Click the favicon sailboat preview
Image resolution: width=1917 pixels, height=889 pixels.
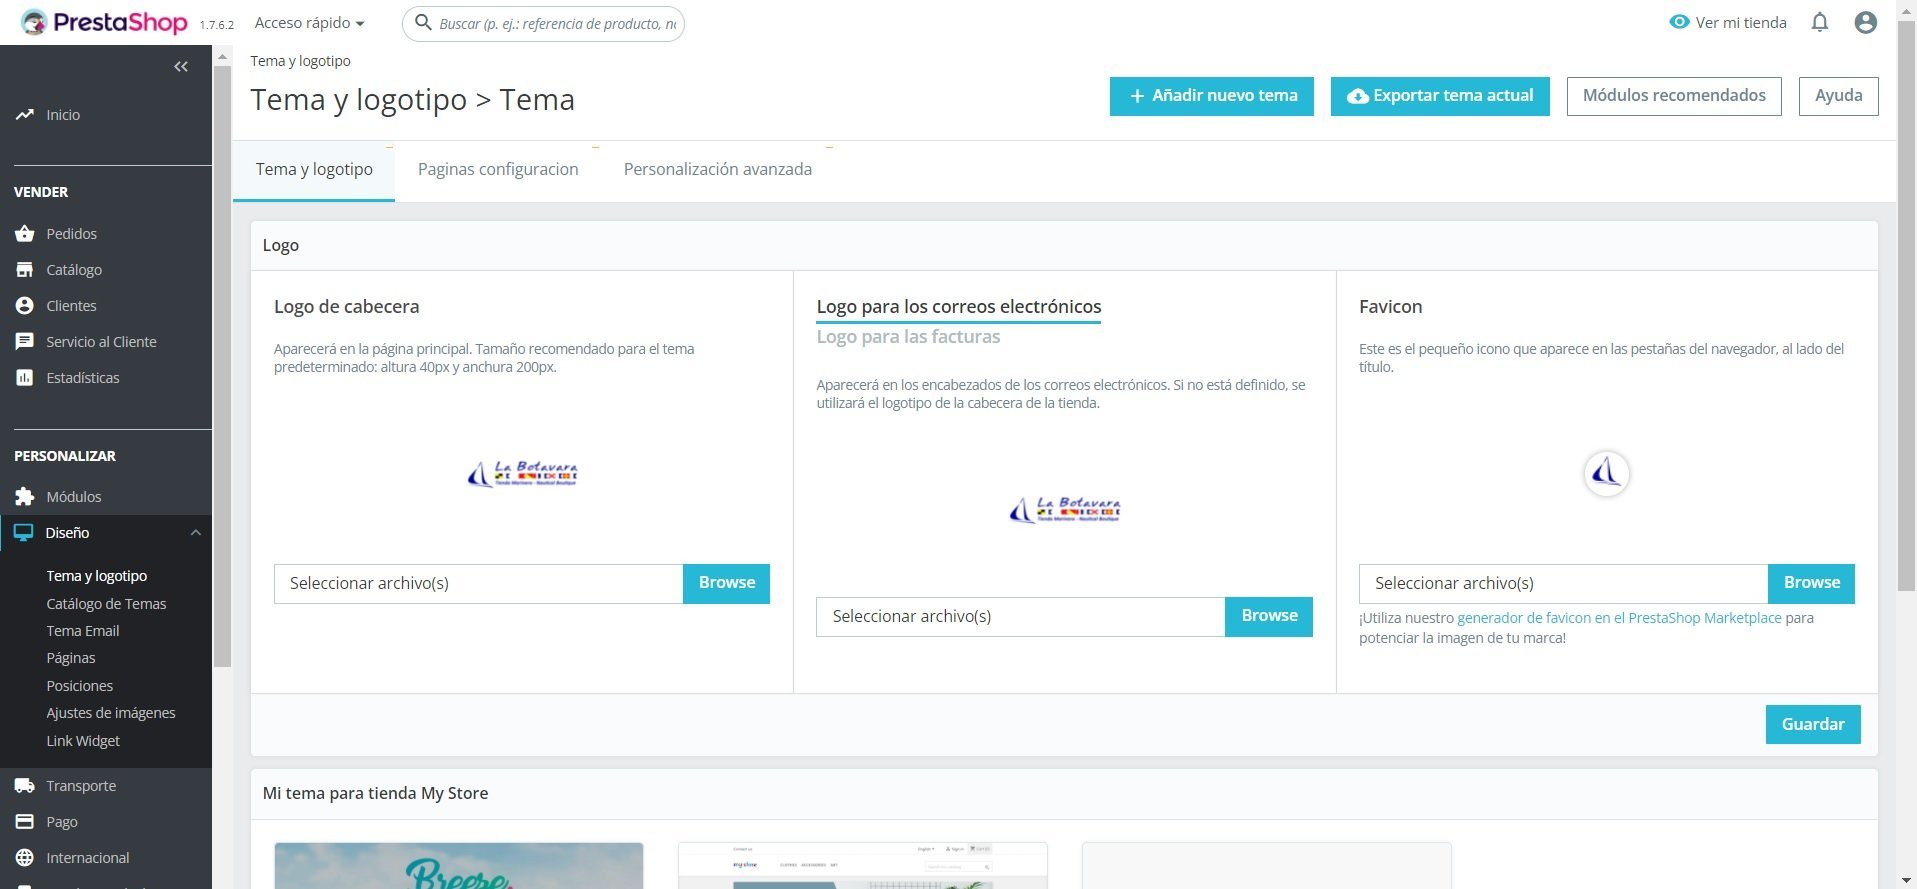[1607, 474]
